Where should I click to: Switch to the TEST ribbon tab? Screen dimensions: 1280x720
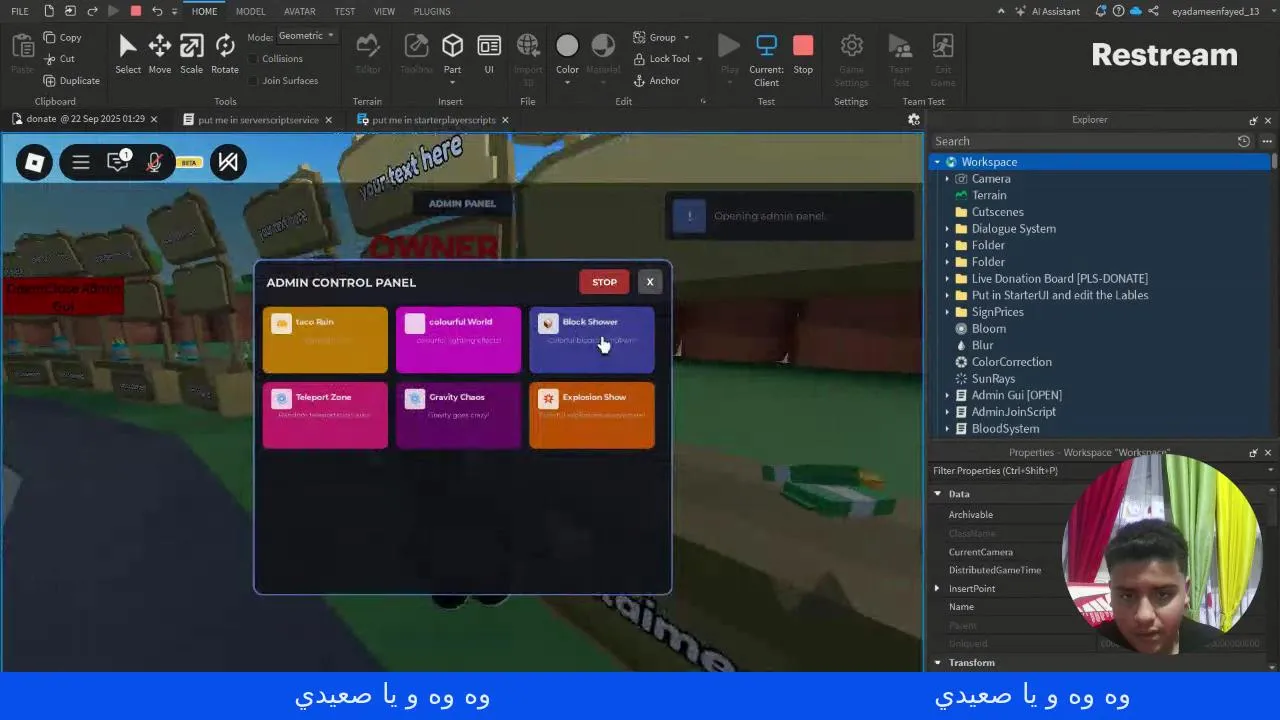(344, 11)
